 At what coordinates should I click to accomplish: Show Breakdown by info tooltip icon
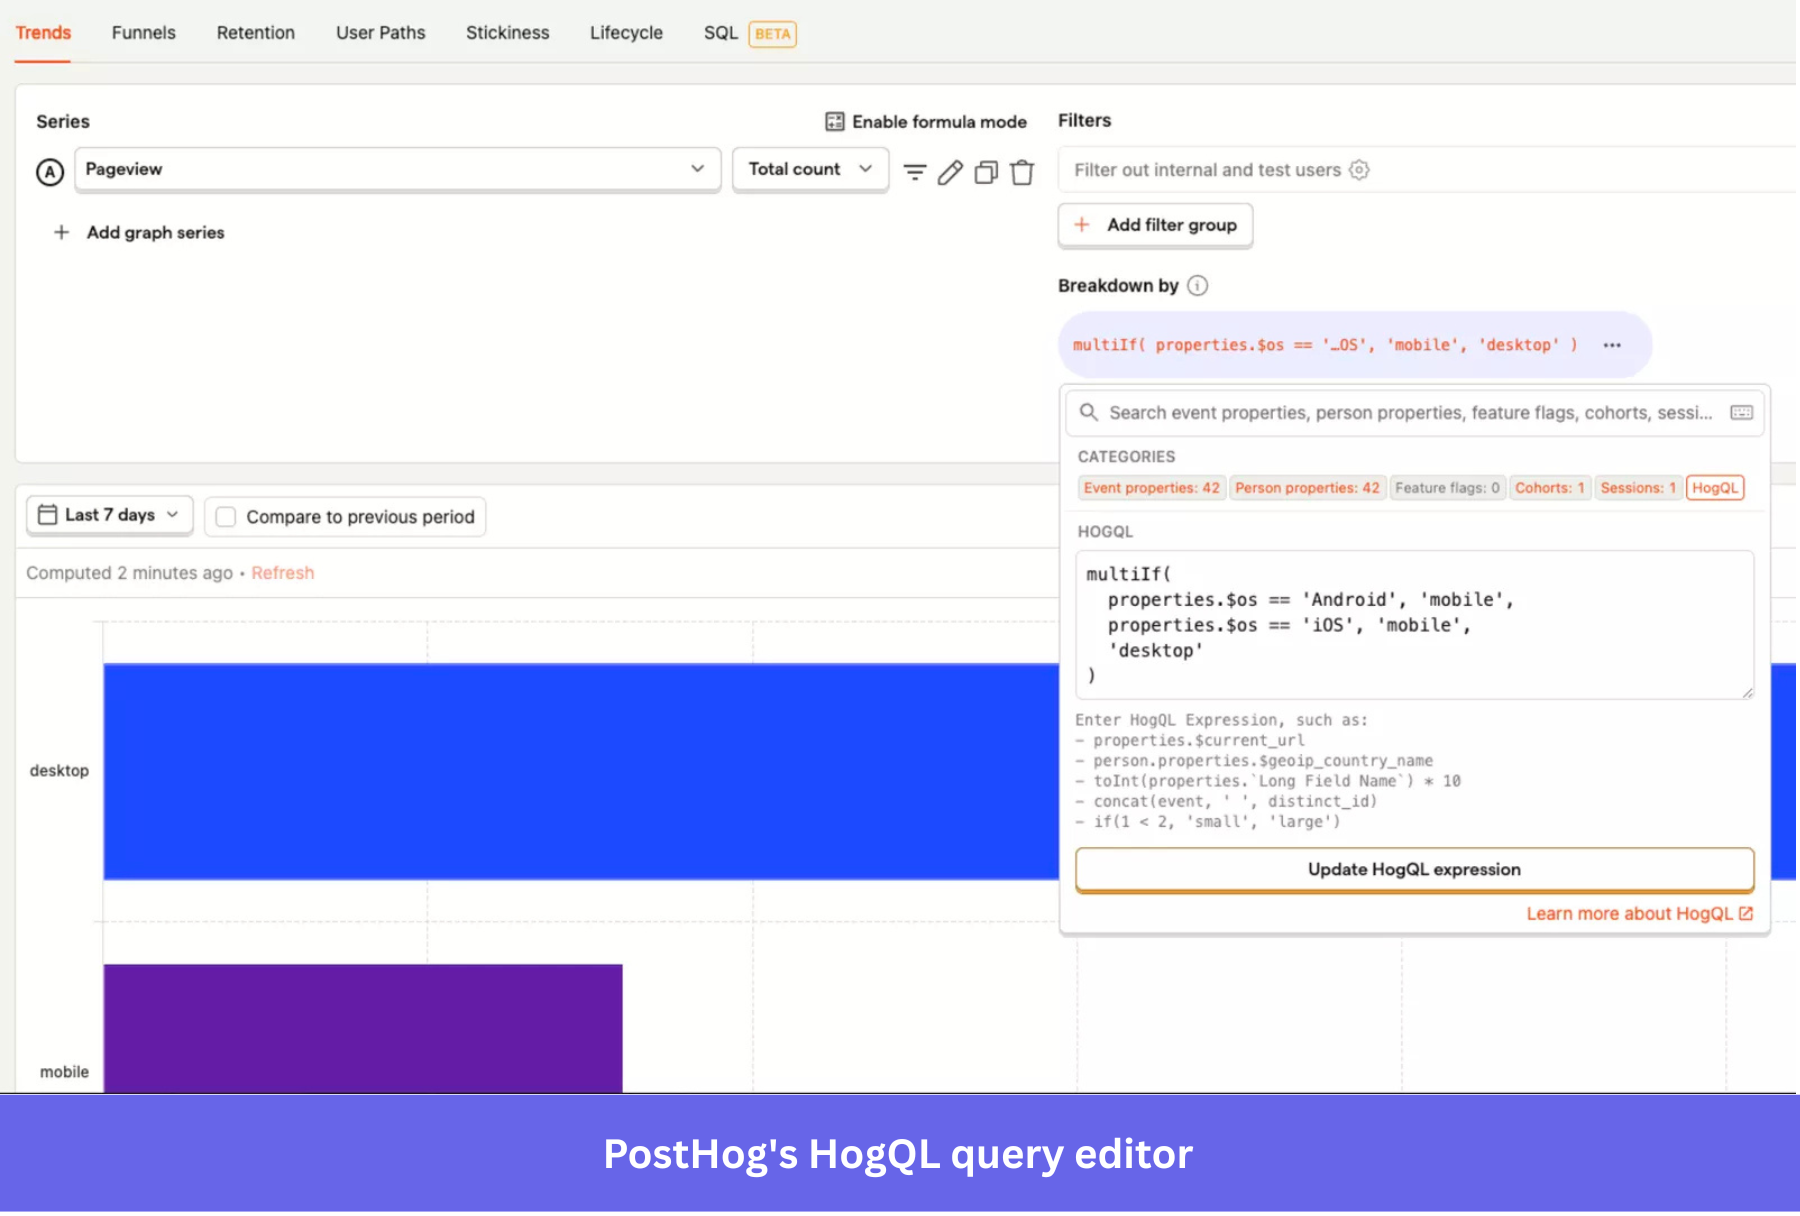tap(1197, 286)
